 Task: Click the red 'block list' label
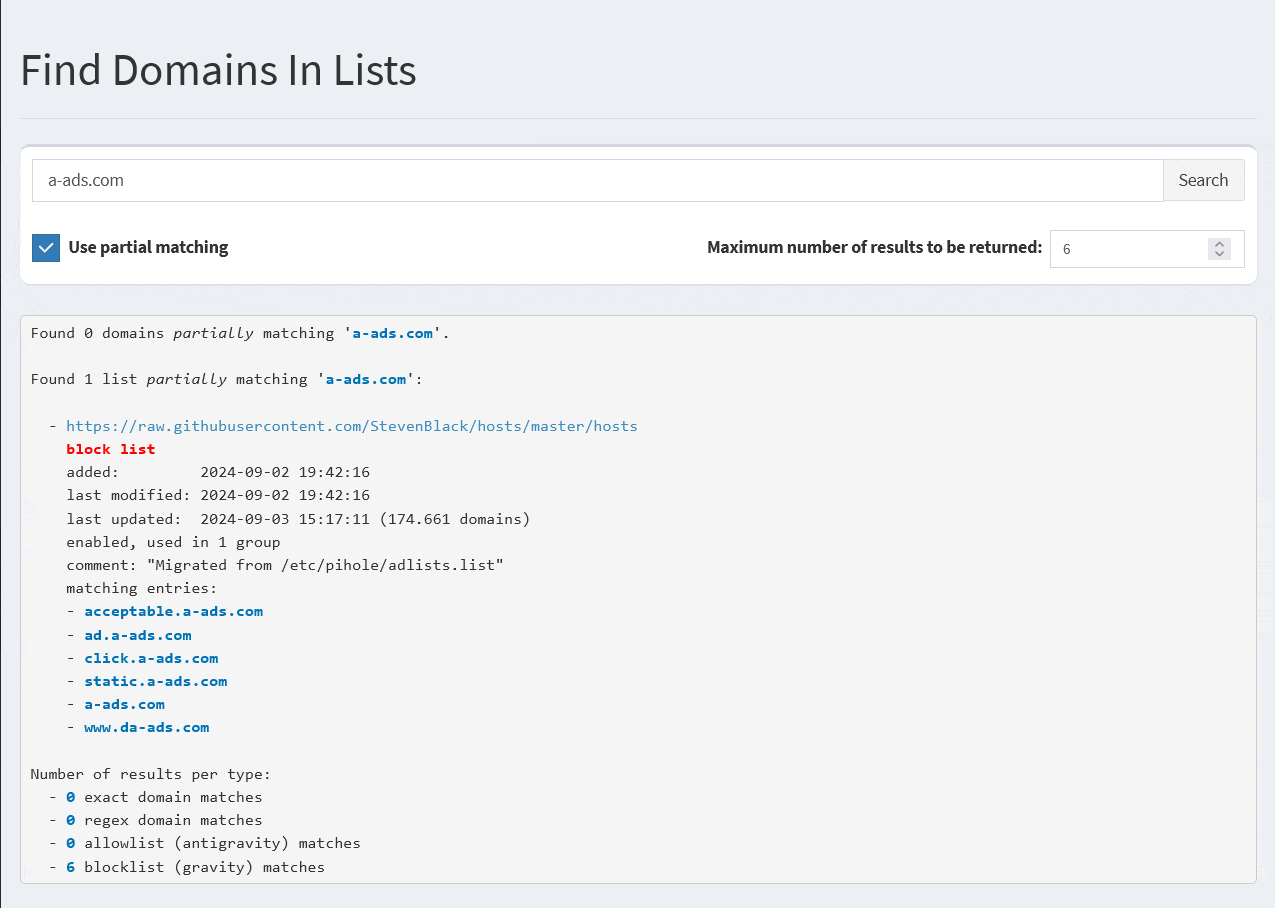[110, 449]
